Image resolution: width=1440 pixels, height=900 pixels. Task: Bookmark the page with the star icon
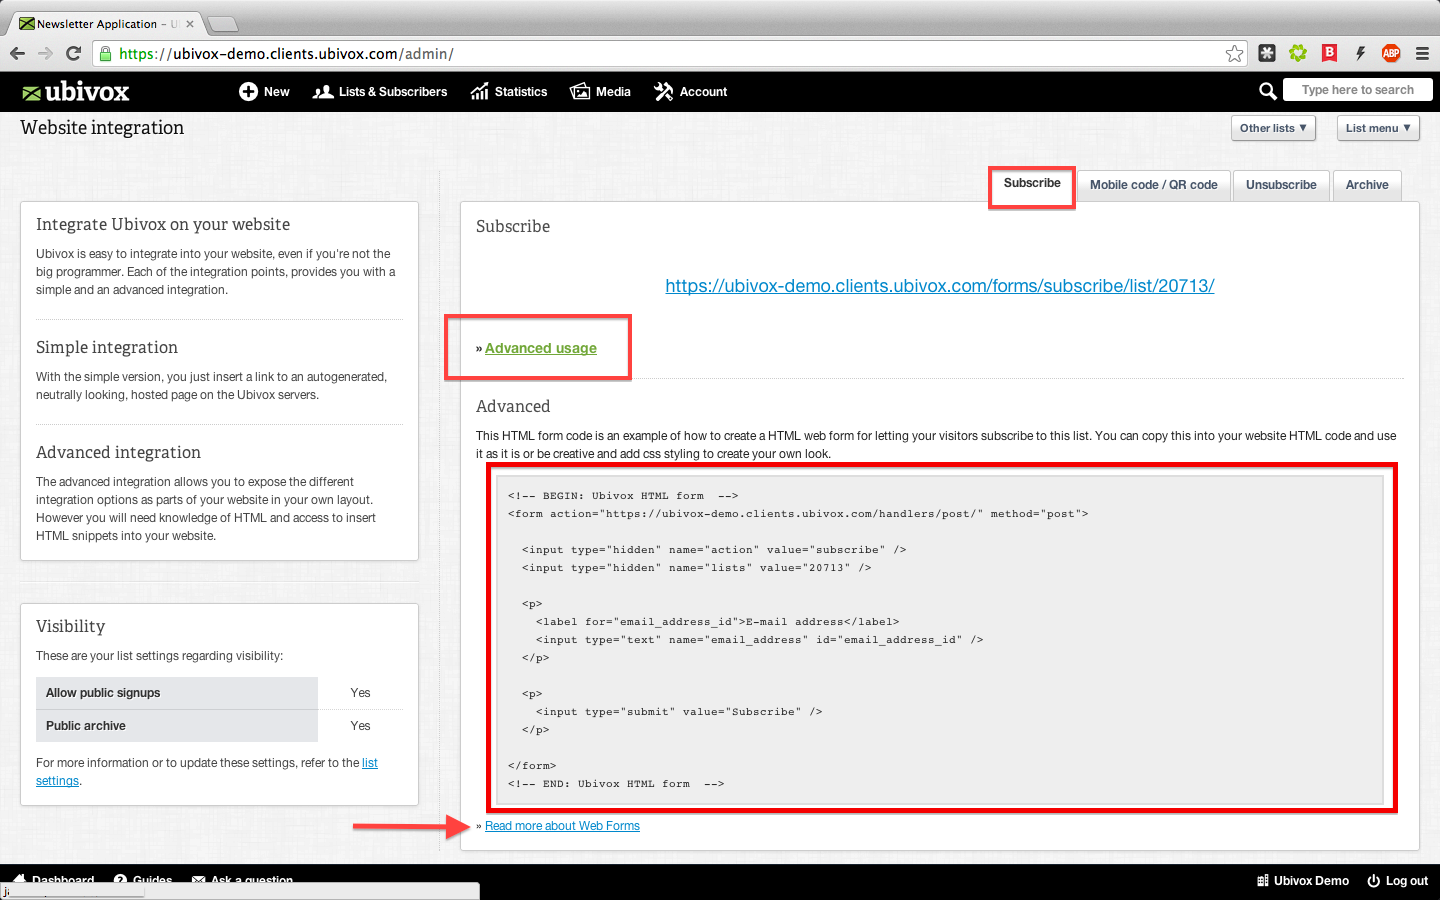tap(1235, 54)
